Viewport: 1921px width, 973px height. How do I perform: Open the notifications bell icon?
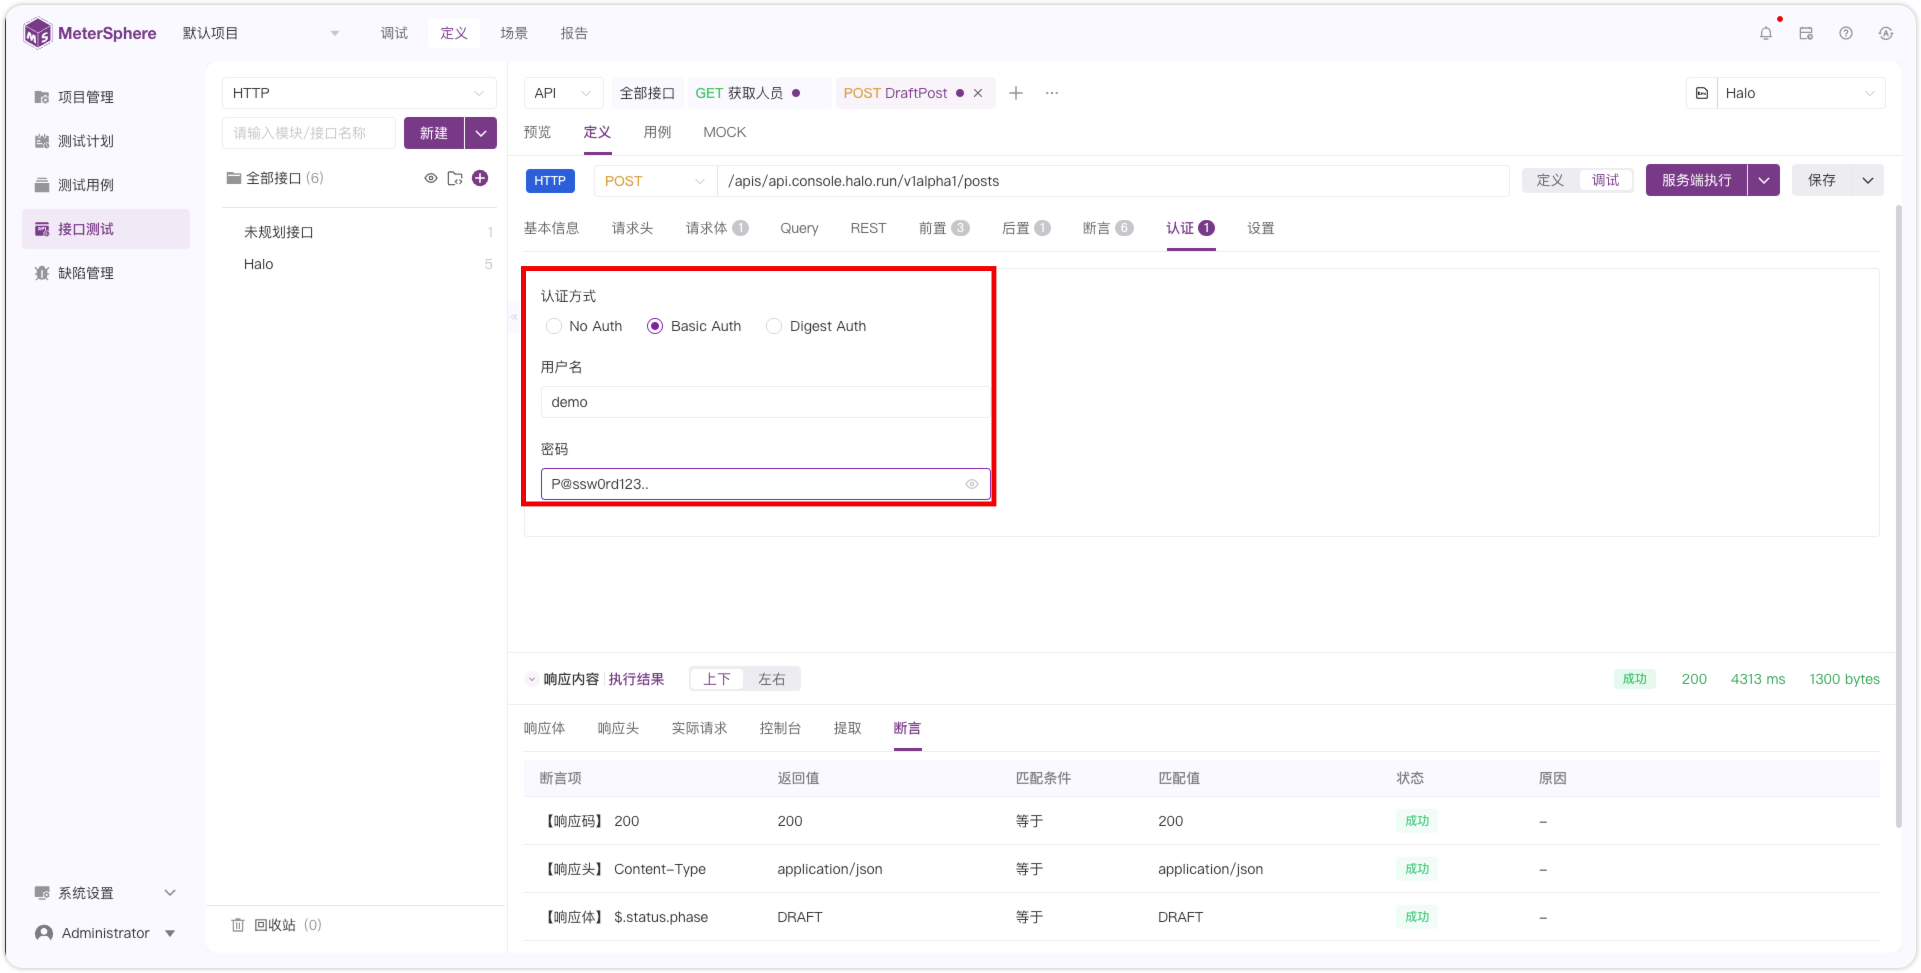point(1766,33)
